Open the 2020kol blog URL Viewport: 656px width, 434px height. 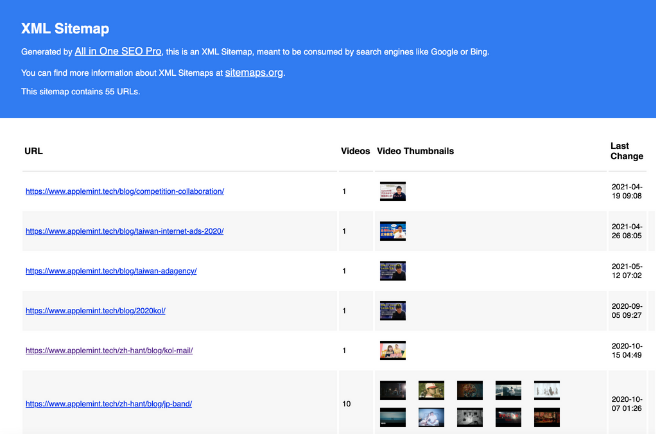(95, 311)
